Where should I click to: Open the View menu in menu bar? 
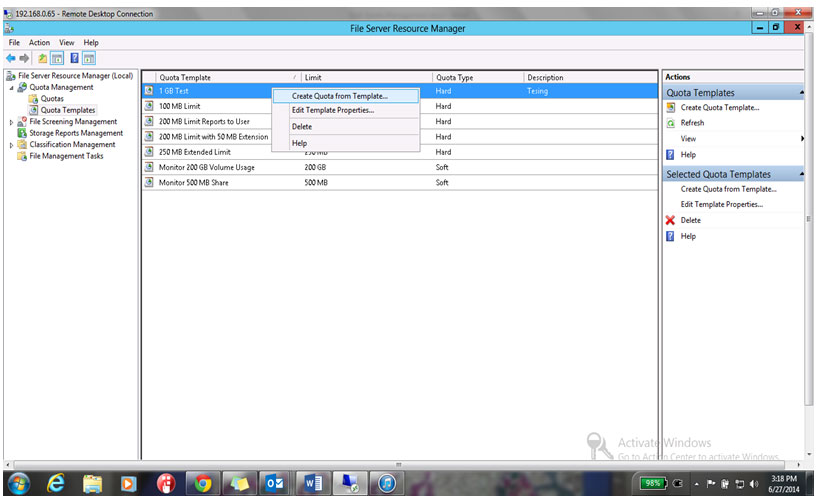tap(66, 42)
